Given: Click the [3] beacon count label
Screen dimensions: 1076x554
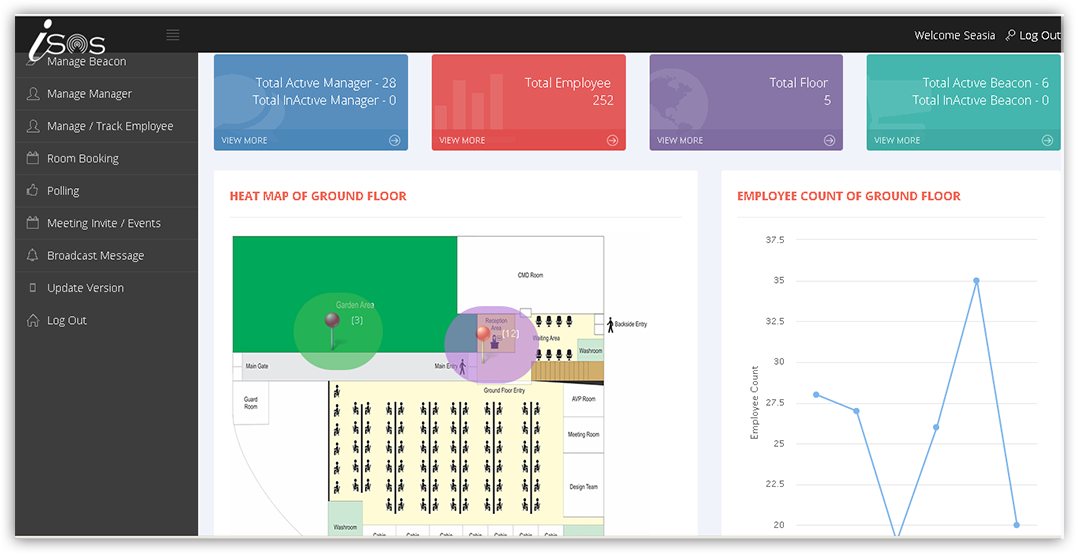Looking at the screenshot, I should (x=357, y=320).
